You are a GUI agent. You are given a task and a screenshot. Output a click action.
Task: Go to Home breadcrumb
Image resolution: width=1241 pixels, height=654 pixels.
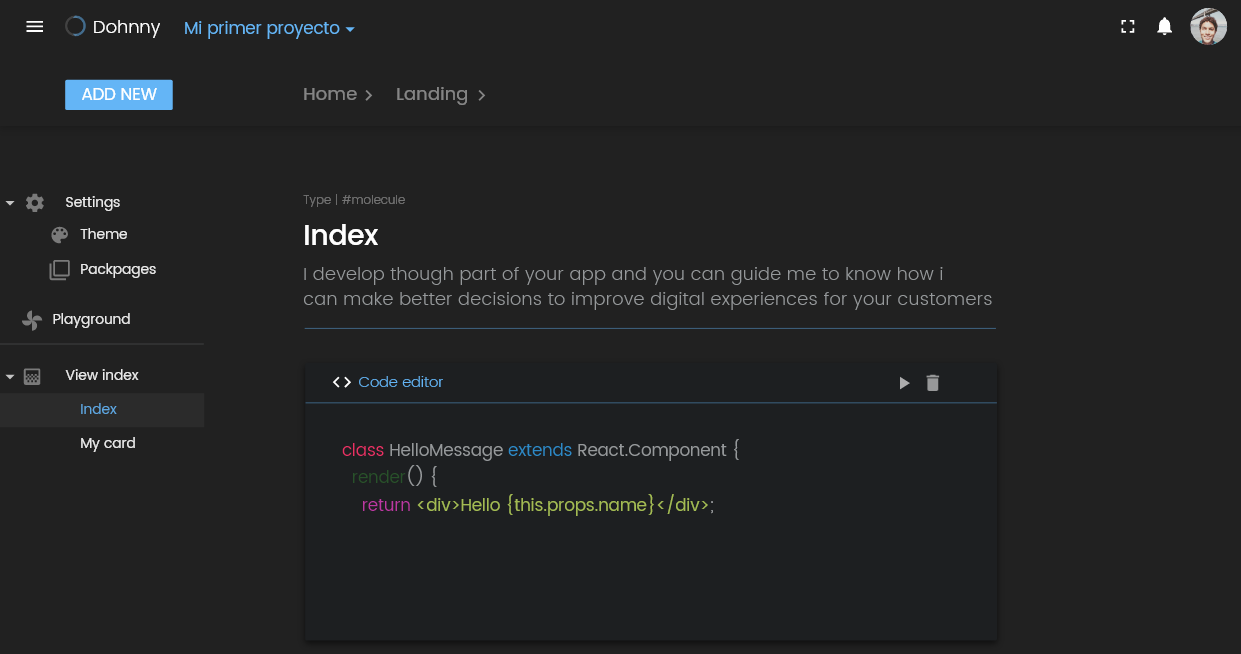pos(330,94)
